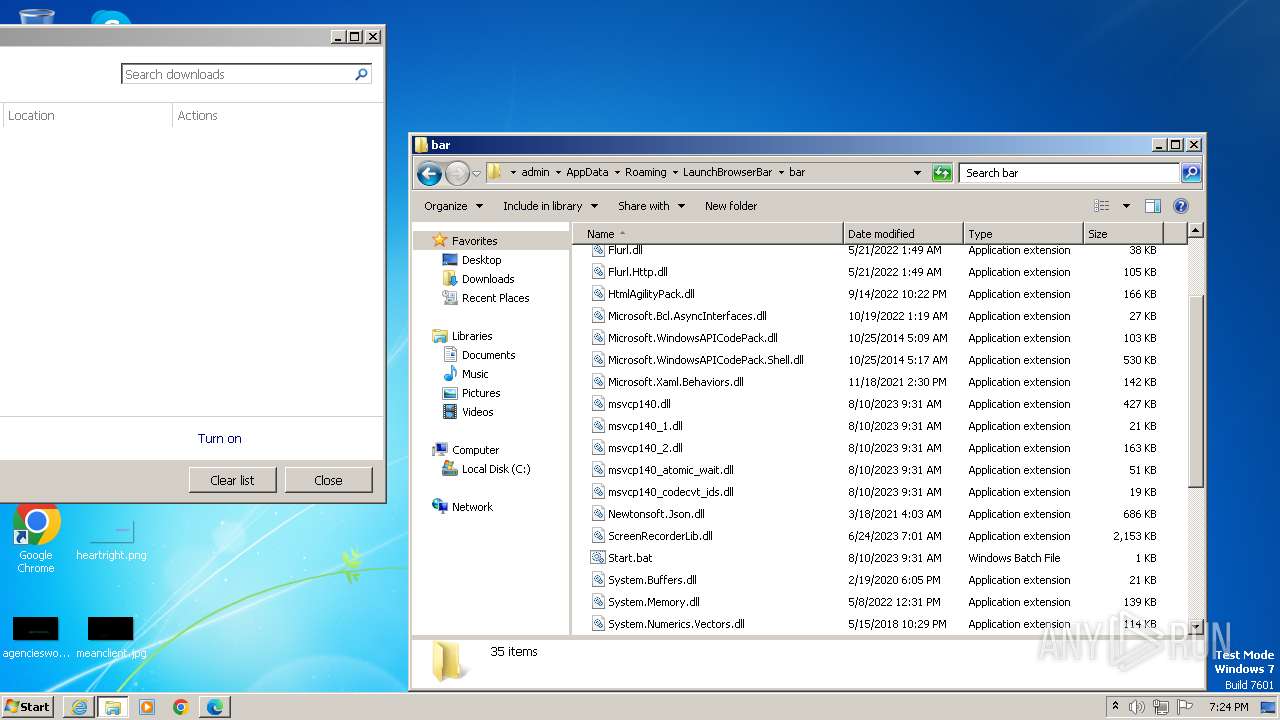Click LaunchBrowserBar in the breadcrumb path
This screenshot has width=1280, height=720.
[728, 172]
